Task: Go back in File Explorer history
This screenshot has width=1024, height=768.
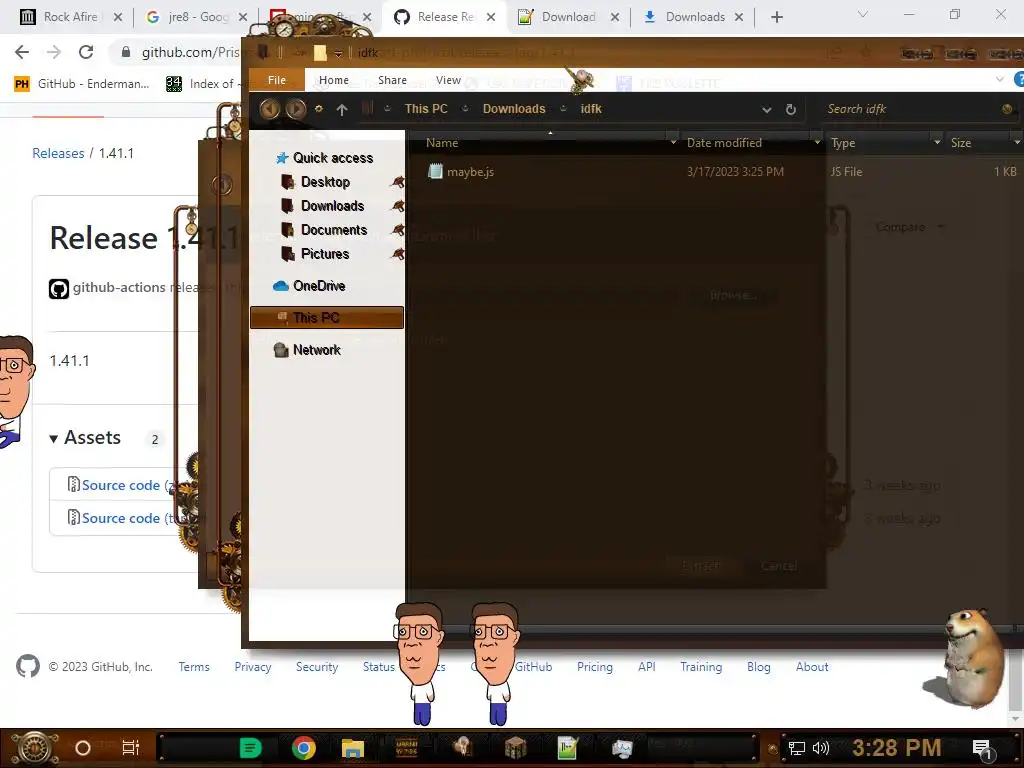Action: 270,109
